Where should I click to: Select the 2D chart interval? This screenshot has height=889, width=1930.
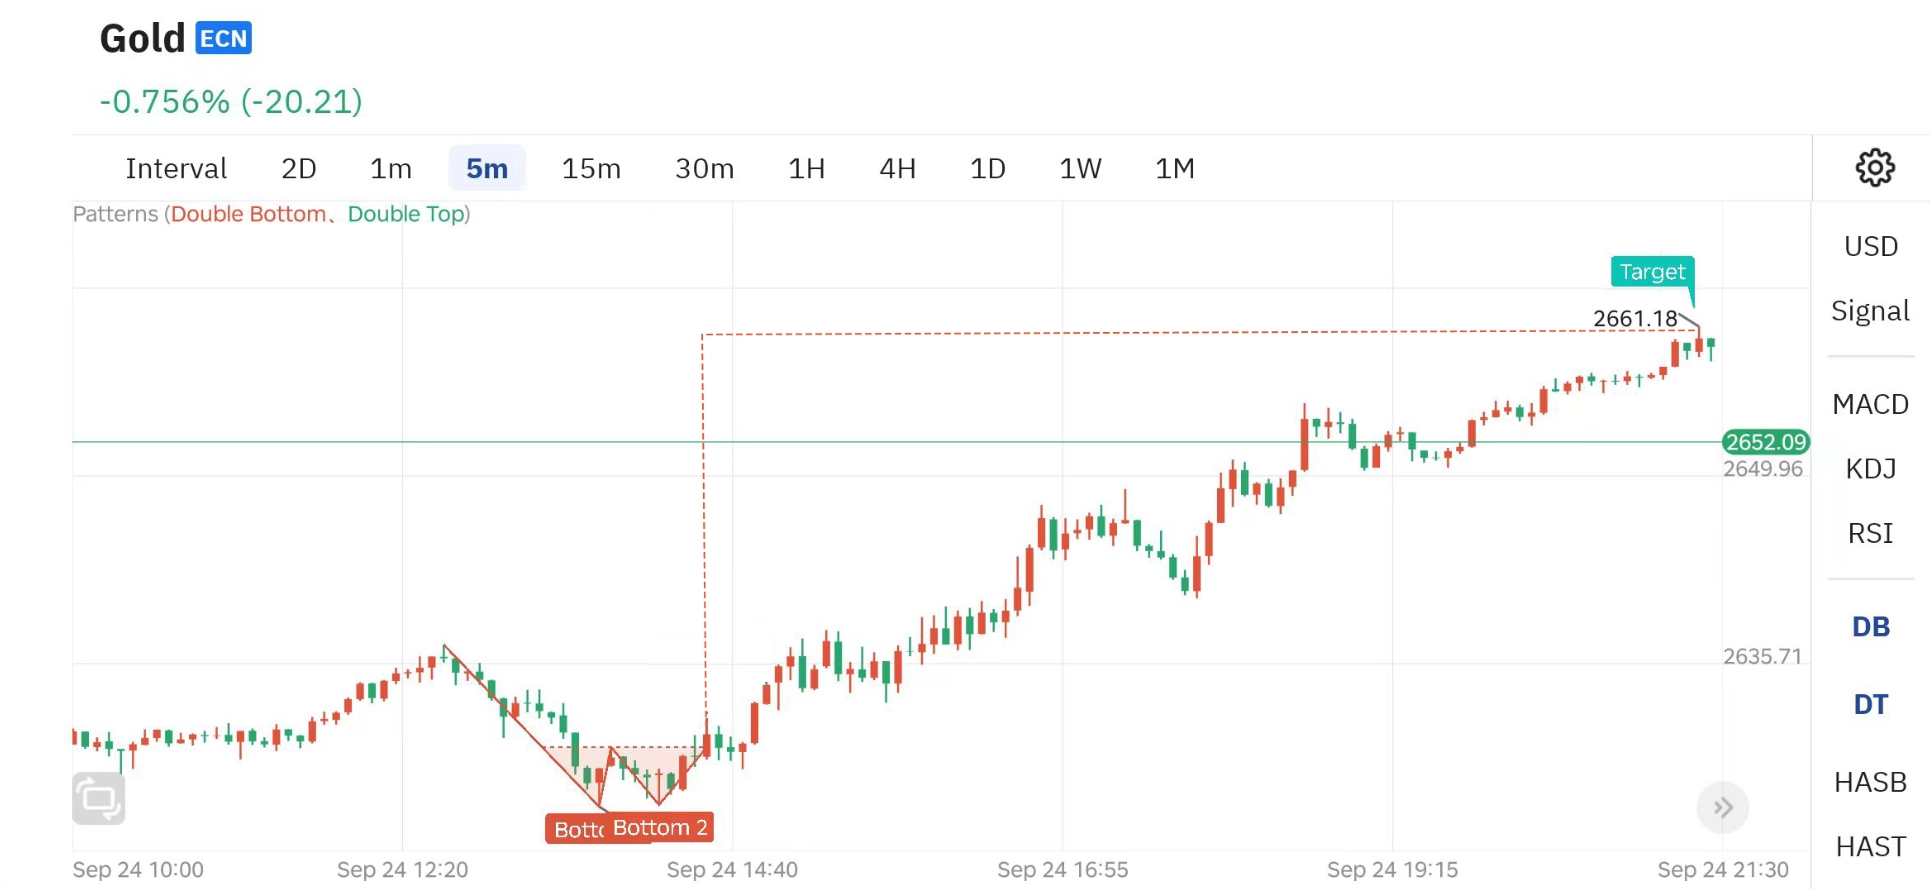pos(298,168)
